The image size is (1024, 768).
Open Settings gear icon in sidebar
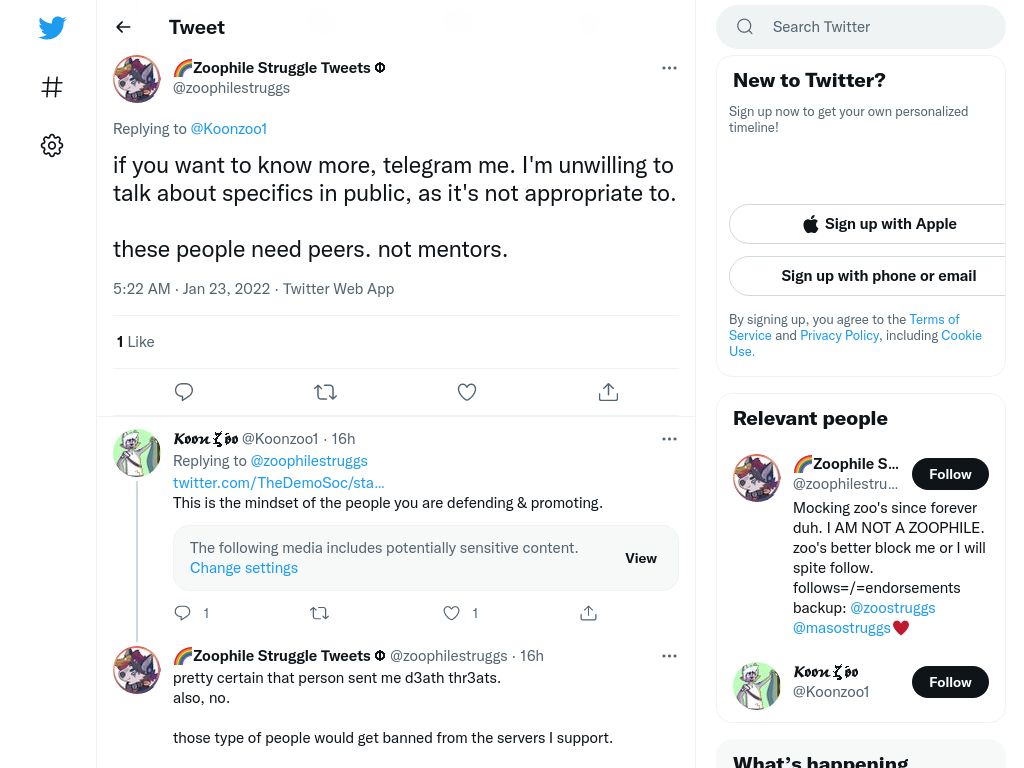click(52, 145)
